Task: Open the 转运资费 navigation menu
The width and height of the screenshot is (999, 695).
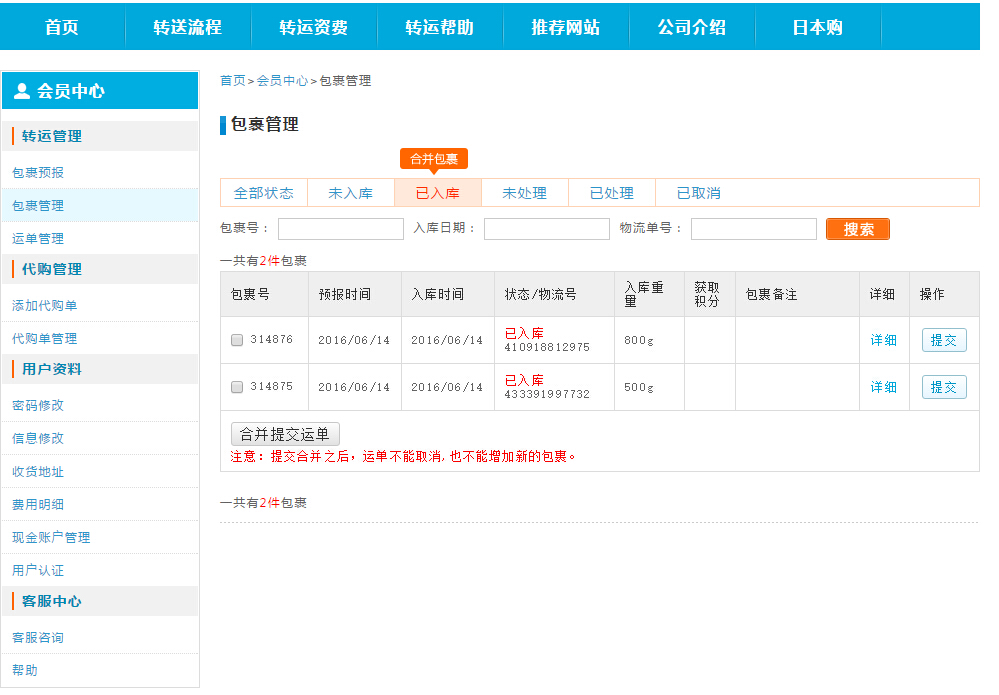Action: (x=314, y=27)
